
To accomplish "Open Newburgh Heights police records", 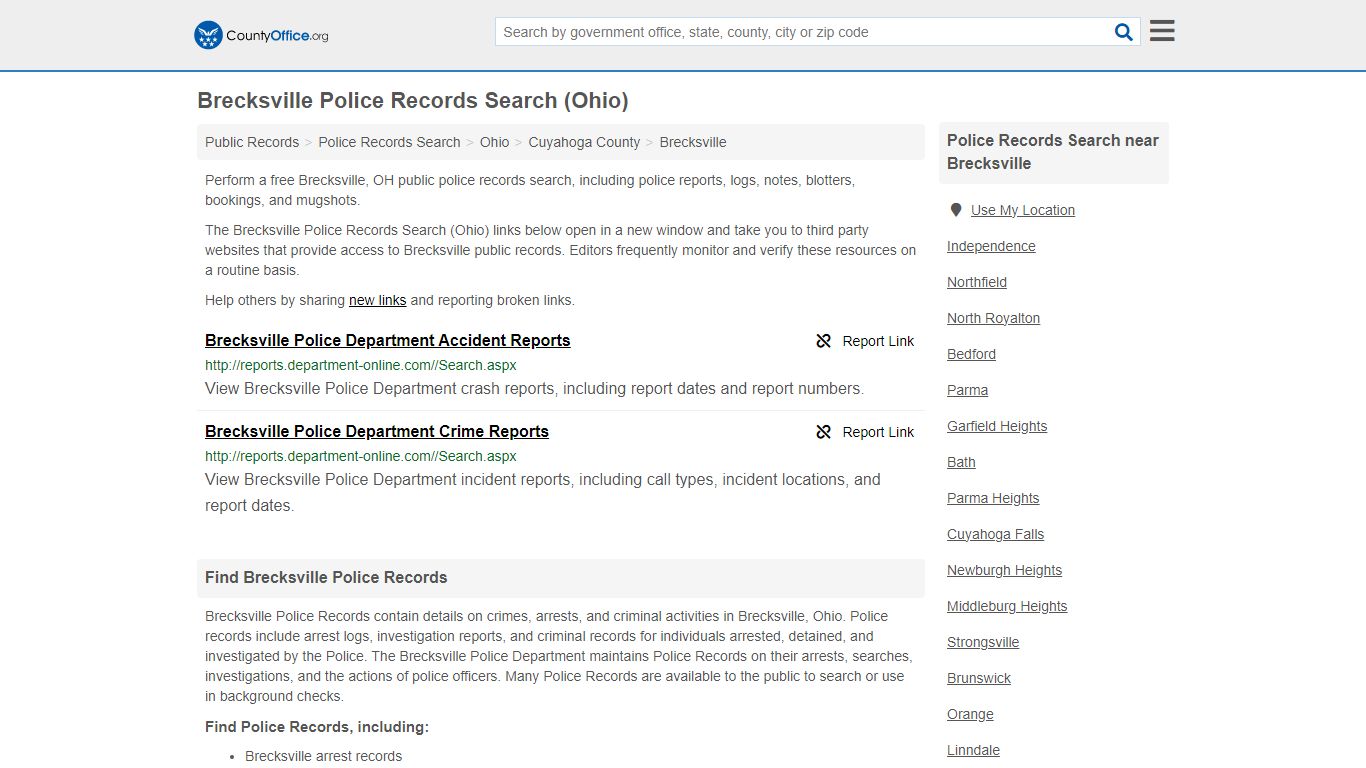I will click(x=1004, y=570).
